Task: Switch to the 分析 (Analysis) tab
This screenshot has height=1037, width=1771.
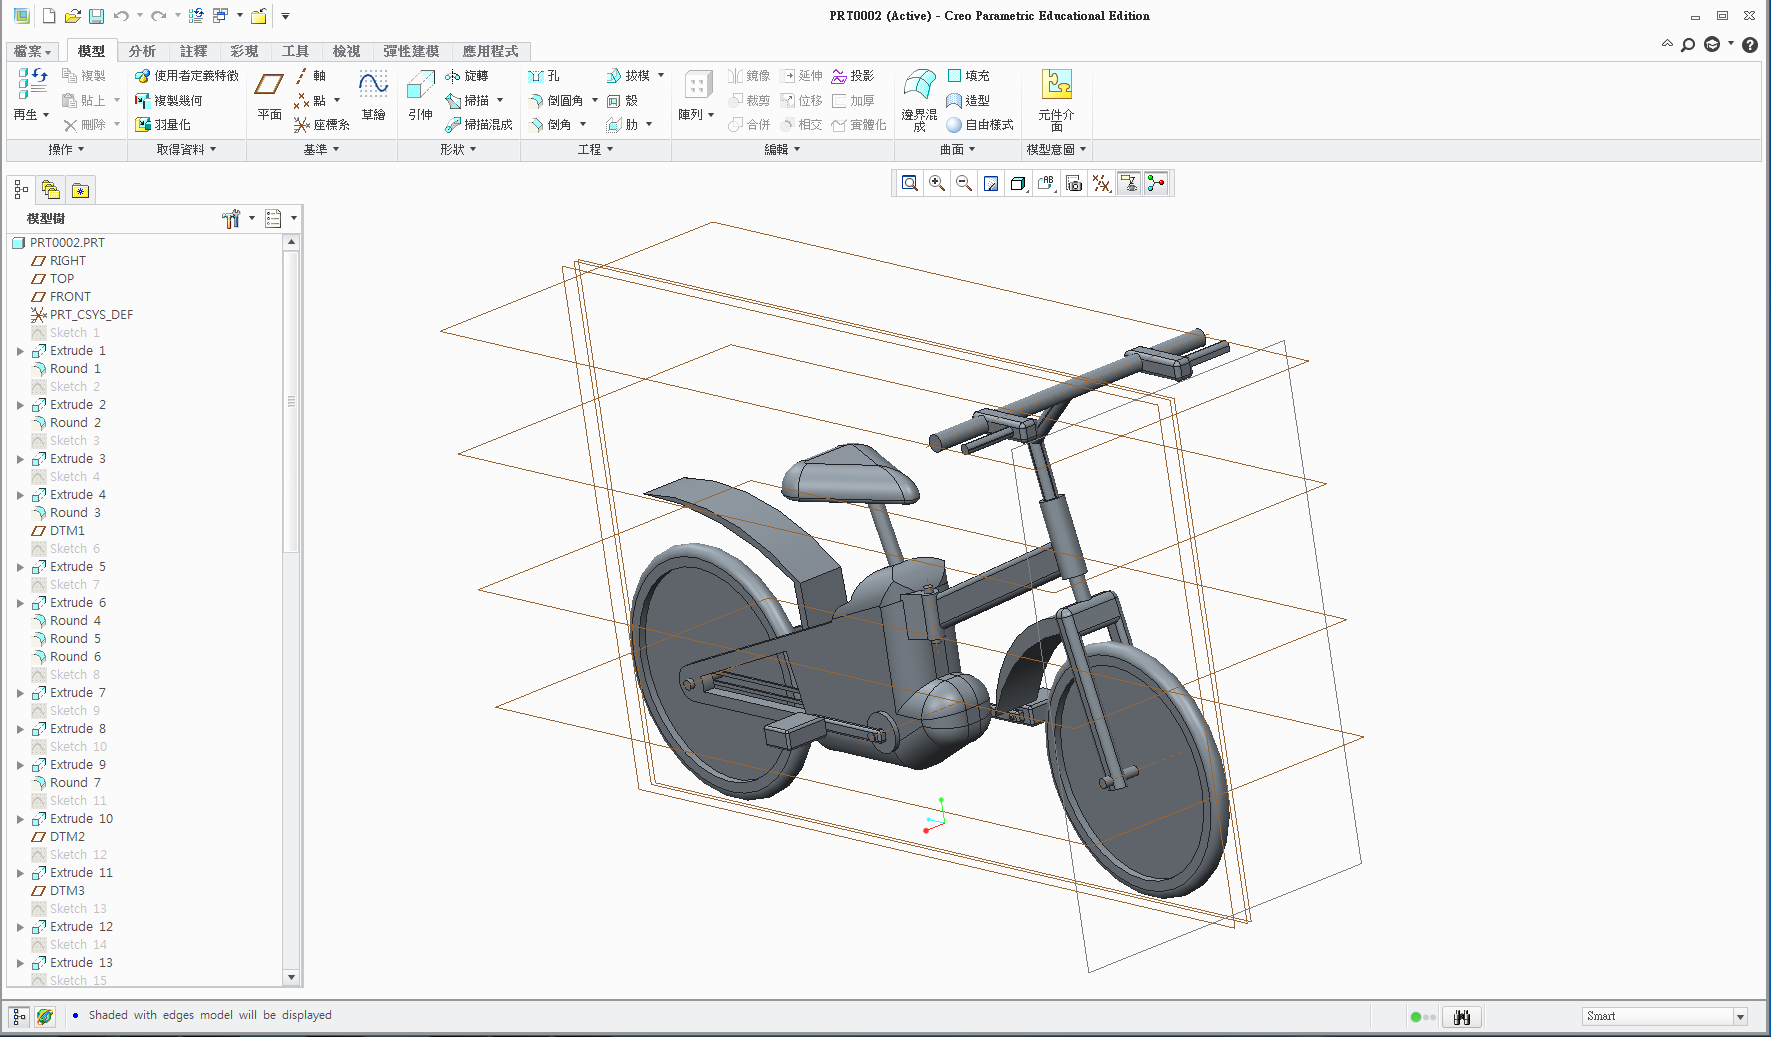Action: coord(142,51)
